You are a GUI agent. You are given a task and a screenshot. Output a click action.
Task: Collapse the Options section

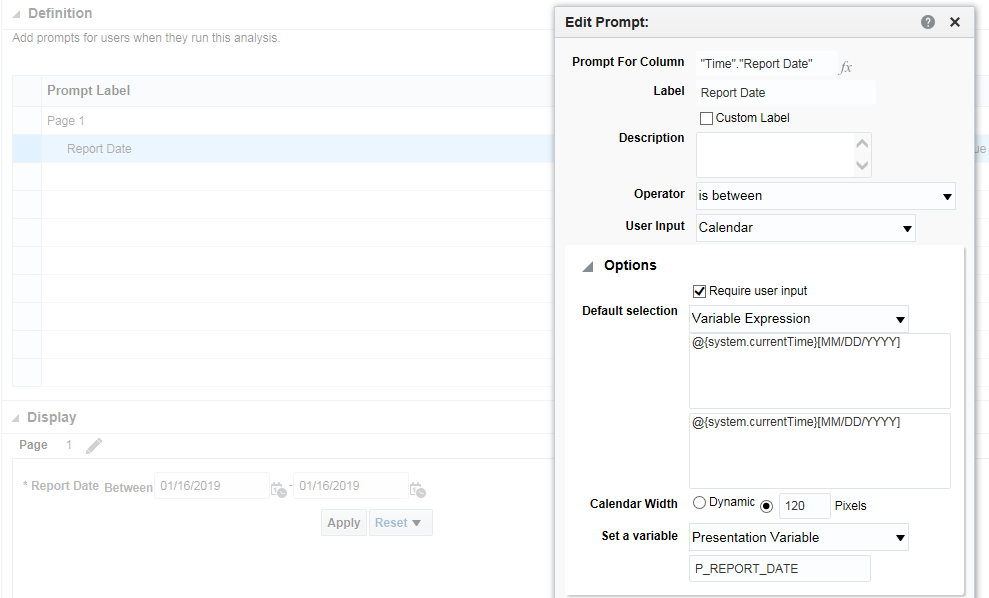point(590,265)
